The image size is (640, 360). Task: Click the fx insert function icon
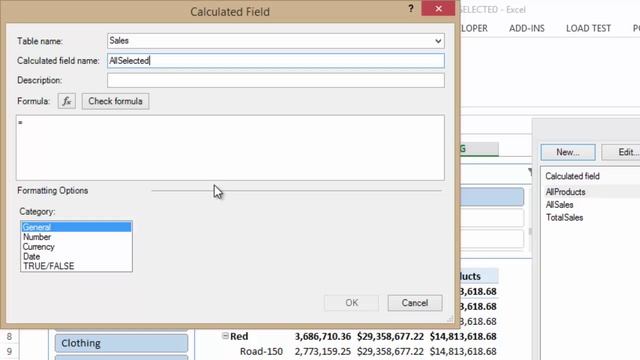(67, 101)
